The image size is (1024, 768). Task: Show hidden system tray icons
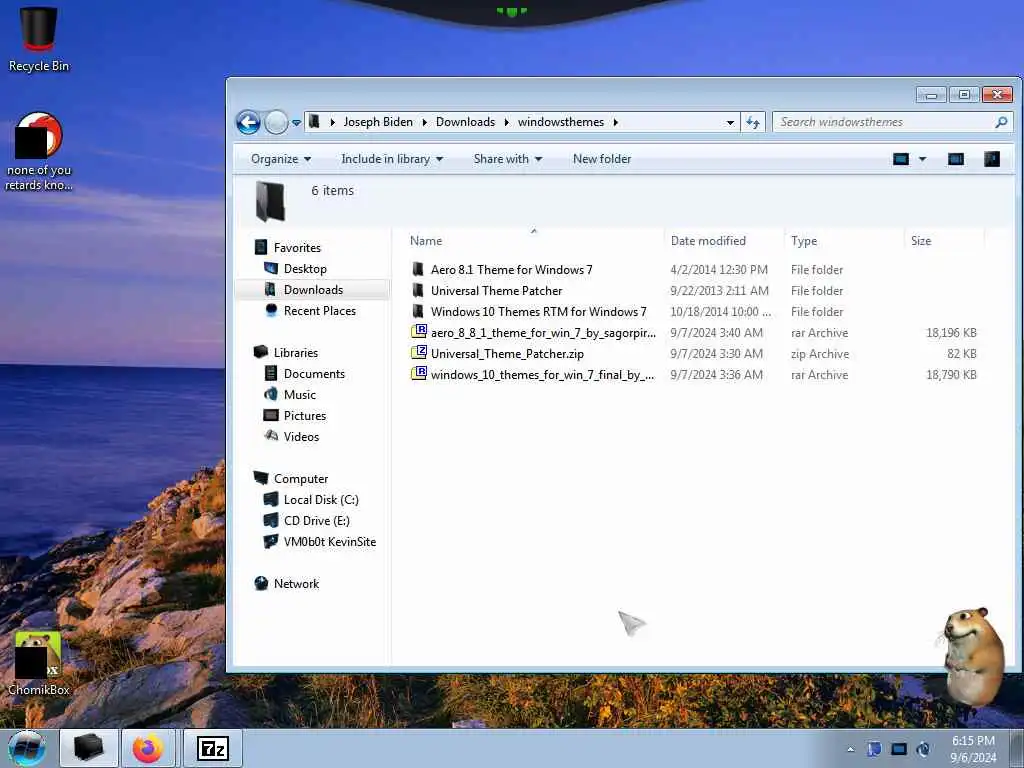(x=850, y=750)
